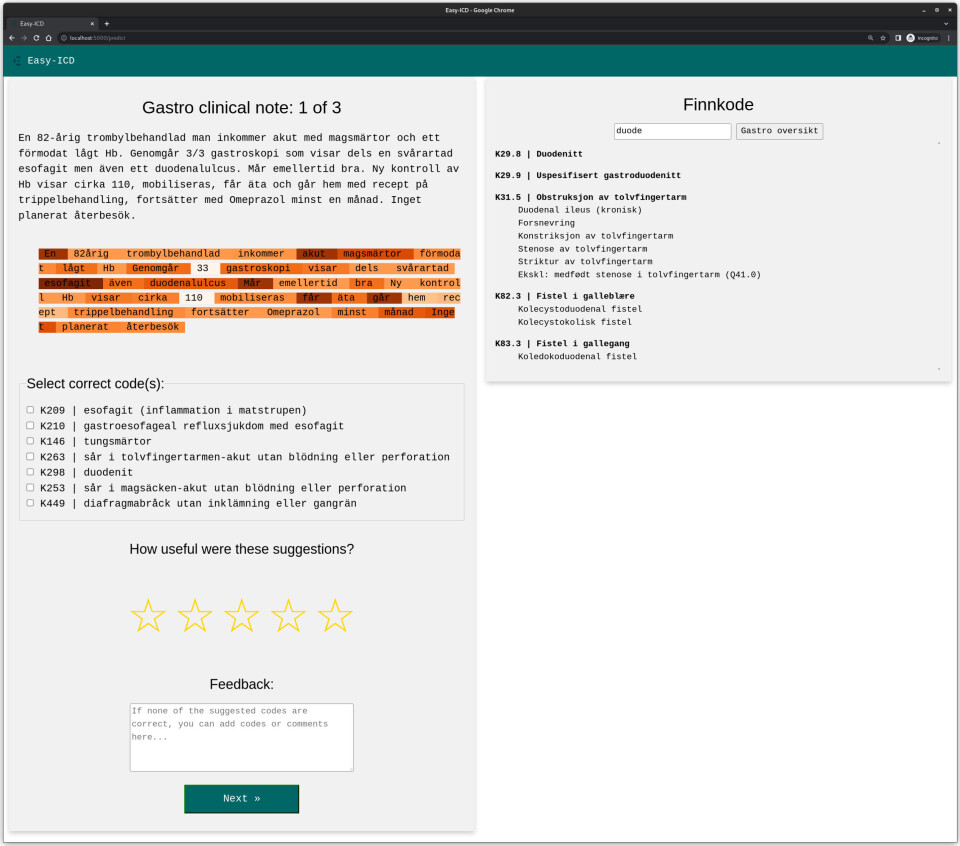
Task: Click the Next » button
Action: click(x=241, y=799)
